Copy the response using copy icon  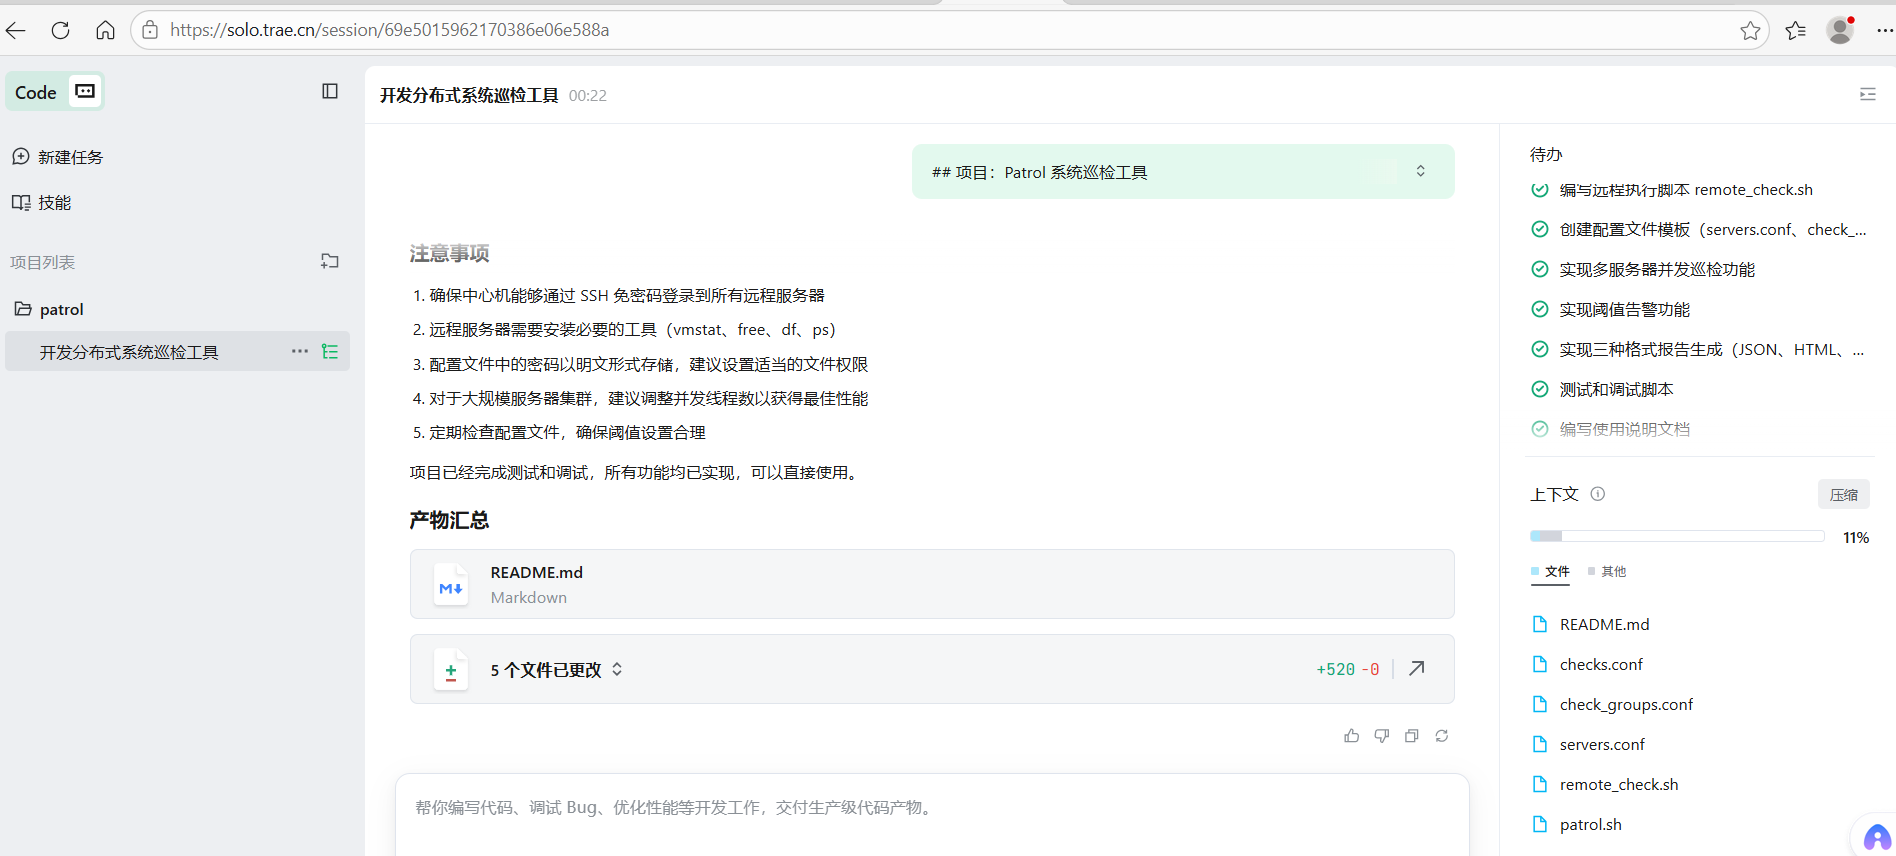1412,736
